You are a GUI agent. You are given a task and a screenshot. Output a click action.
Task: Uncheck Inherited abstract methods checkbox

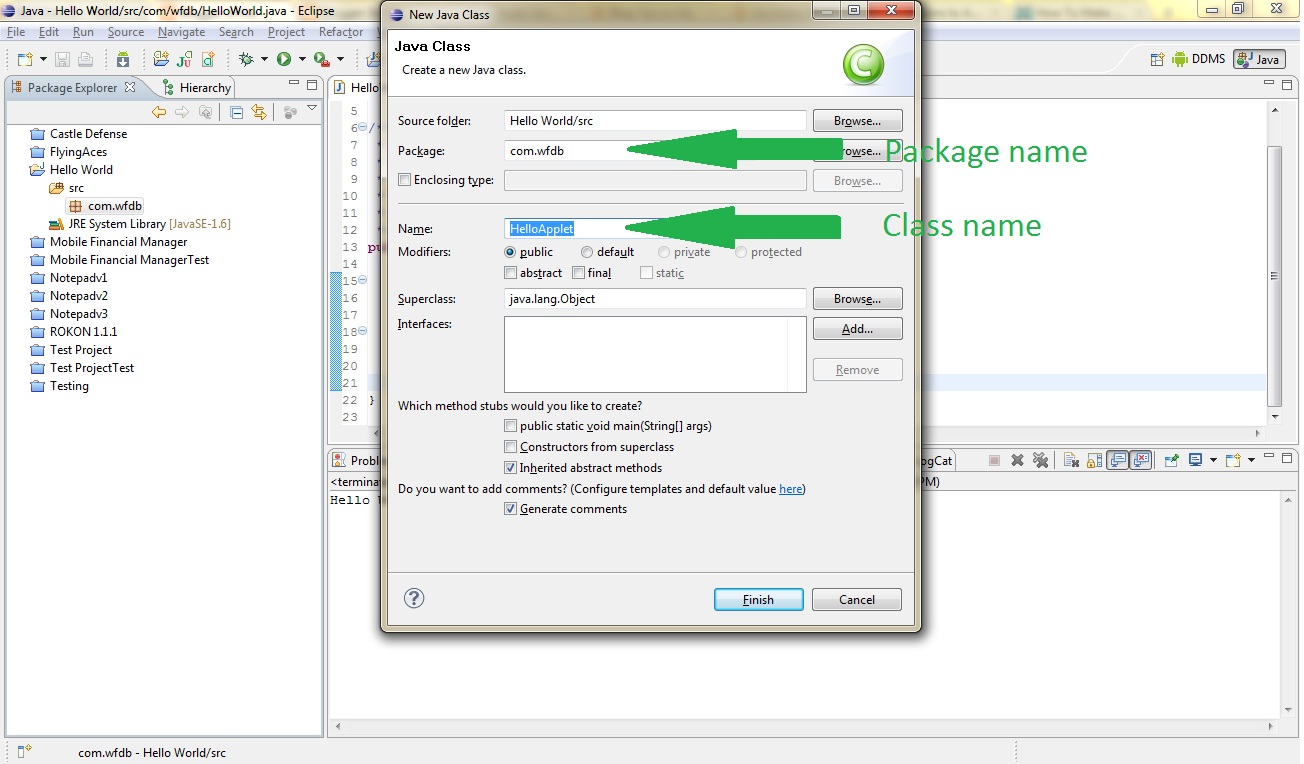[x=511, y=468]
